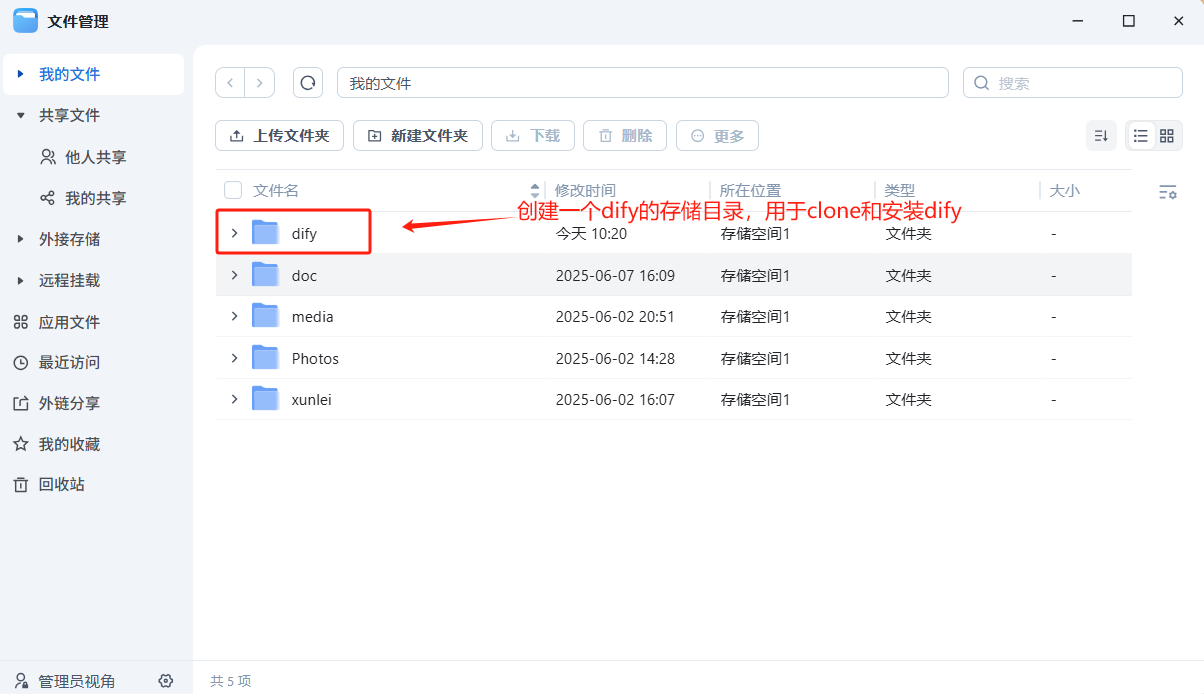
Task: Go back using the navigation arrow
Action: (230, 82)
